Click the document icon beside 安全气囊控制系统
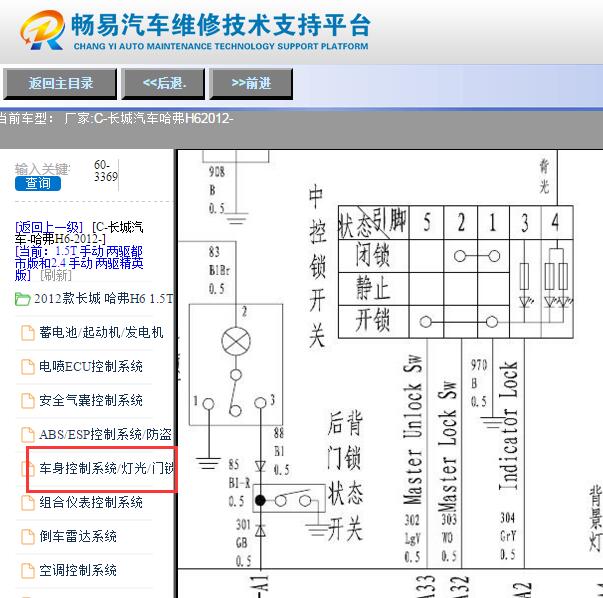 (x=27, y=401)
